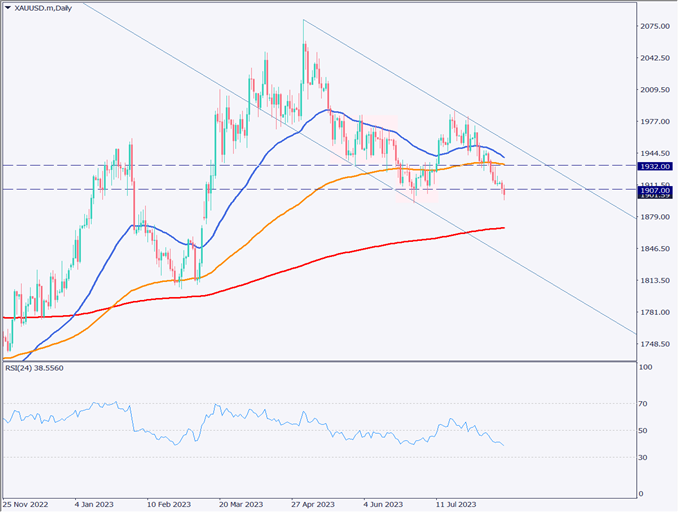Click the triangle arrow beside XAUUSD.m

pyautogui.click(x=7, y=8)
